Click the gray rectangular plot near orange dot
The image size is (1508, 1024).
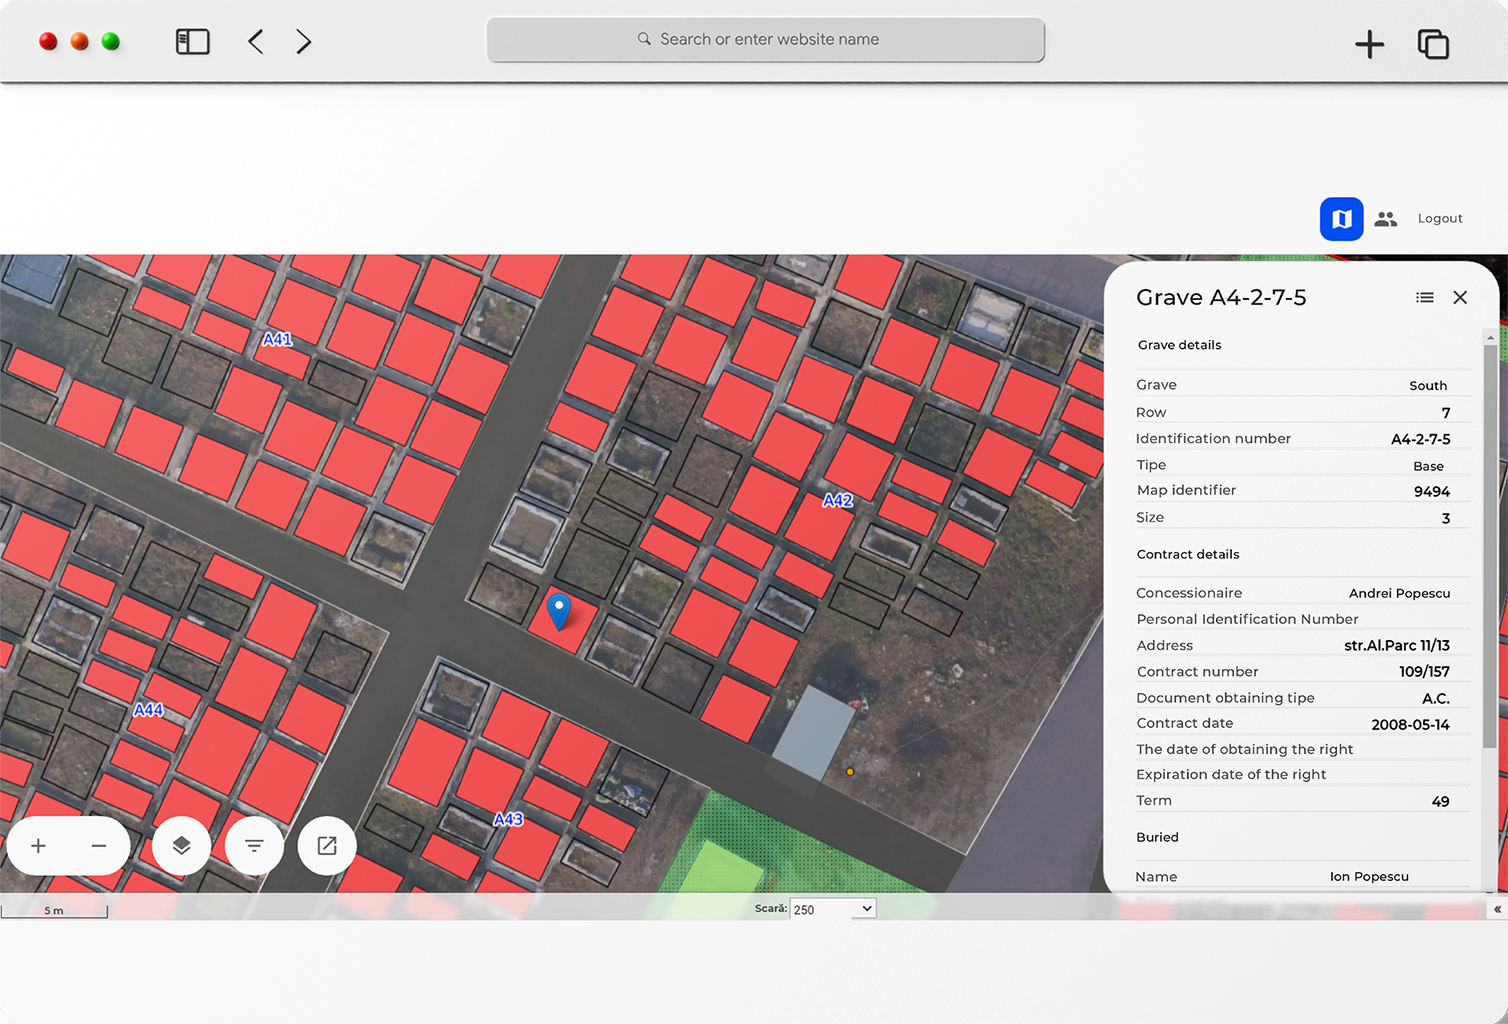click(813, 733)
